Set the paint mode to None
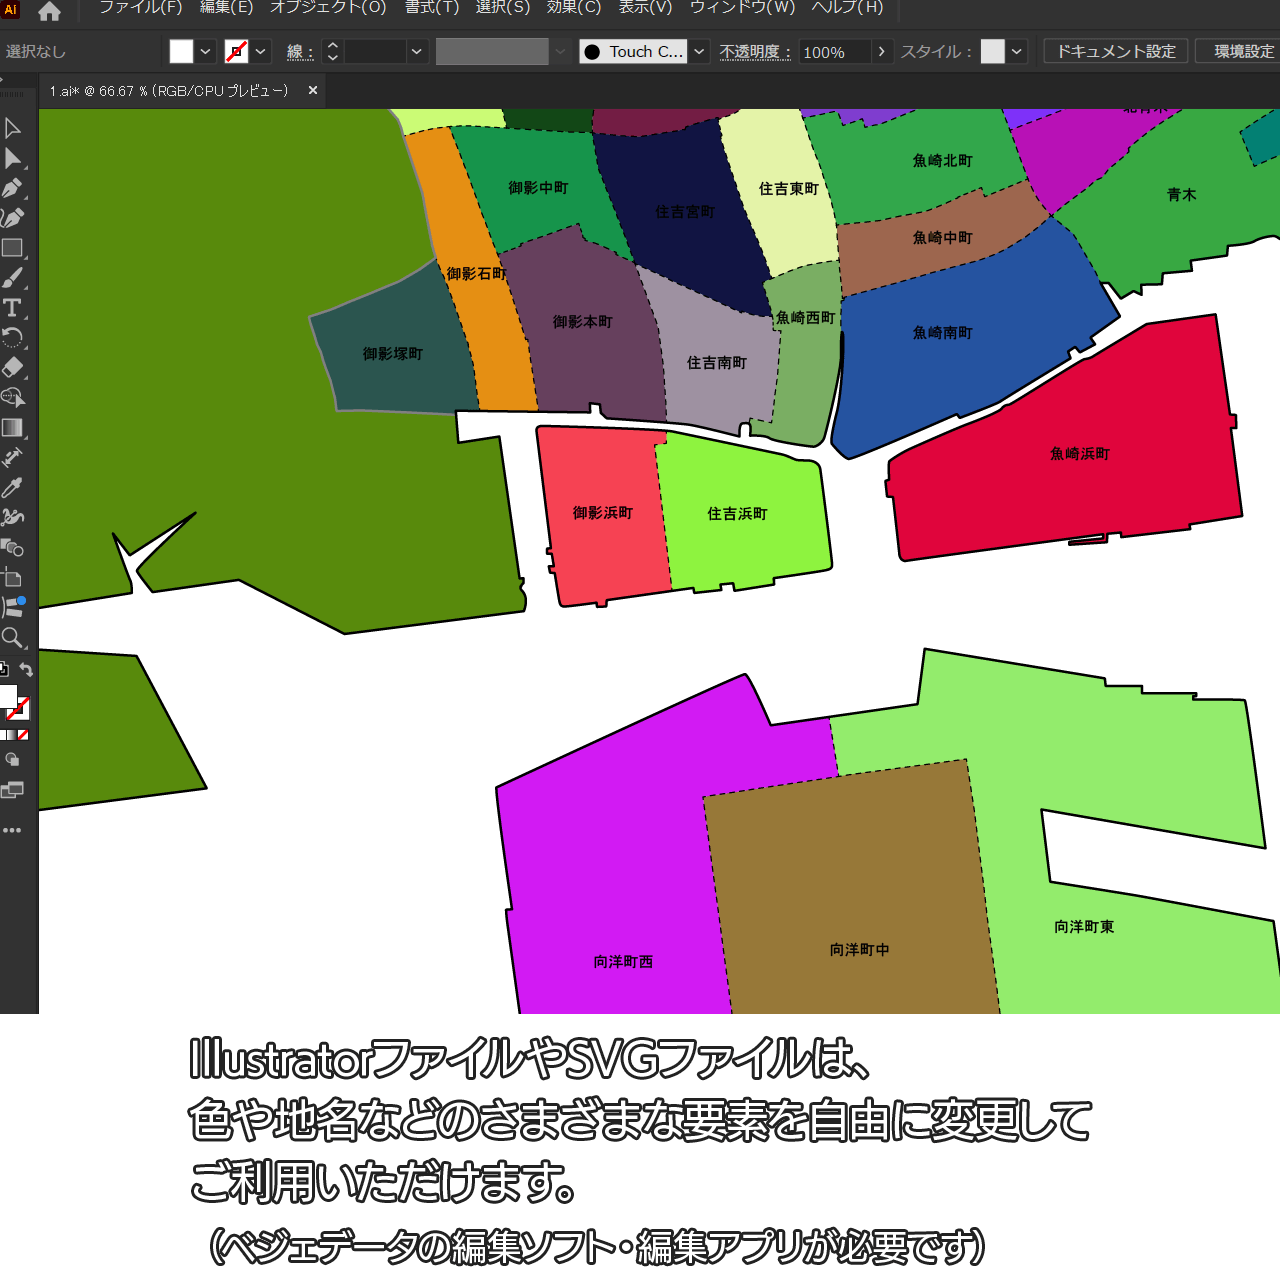This screenshot has height=1280, width=1280. [x=23, y=735]
